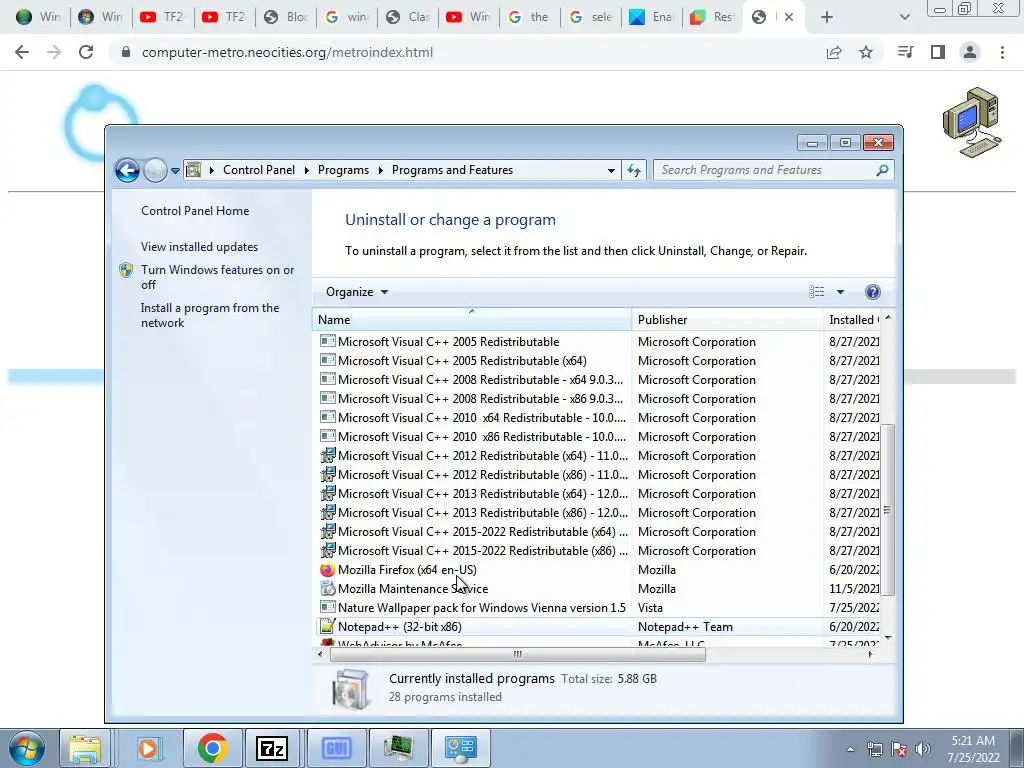Click the blue help question mark icon

872,292
